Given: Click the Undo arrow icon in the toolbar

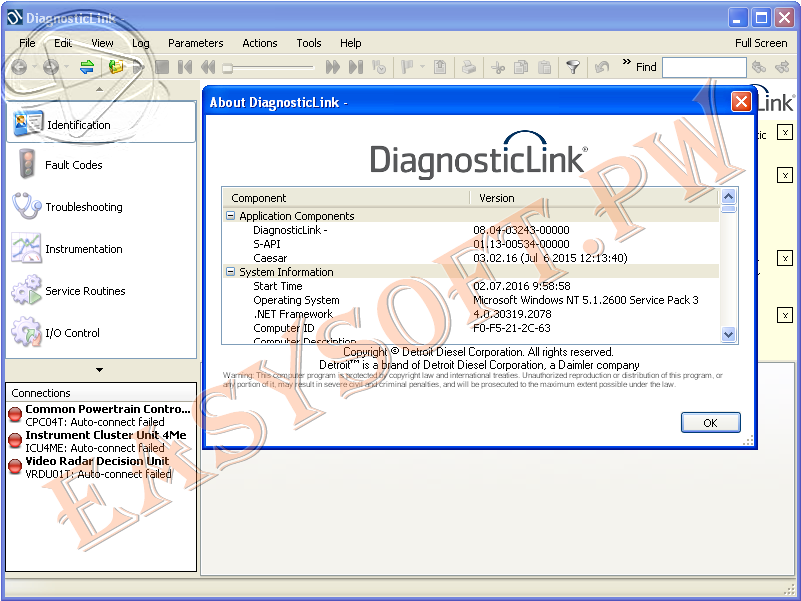Looking at the screenshot, I should (602, 67).
